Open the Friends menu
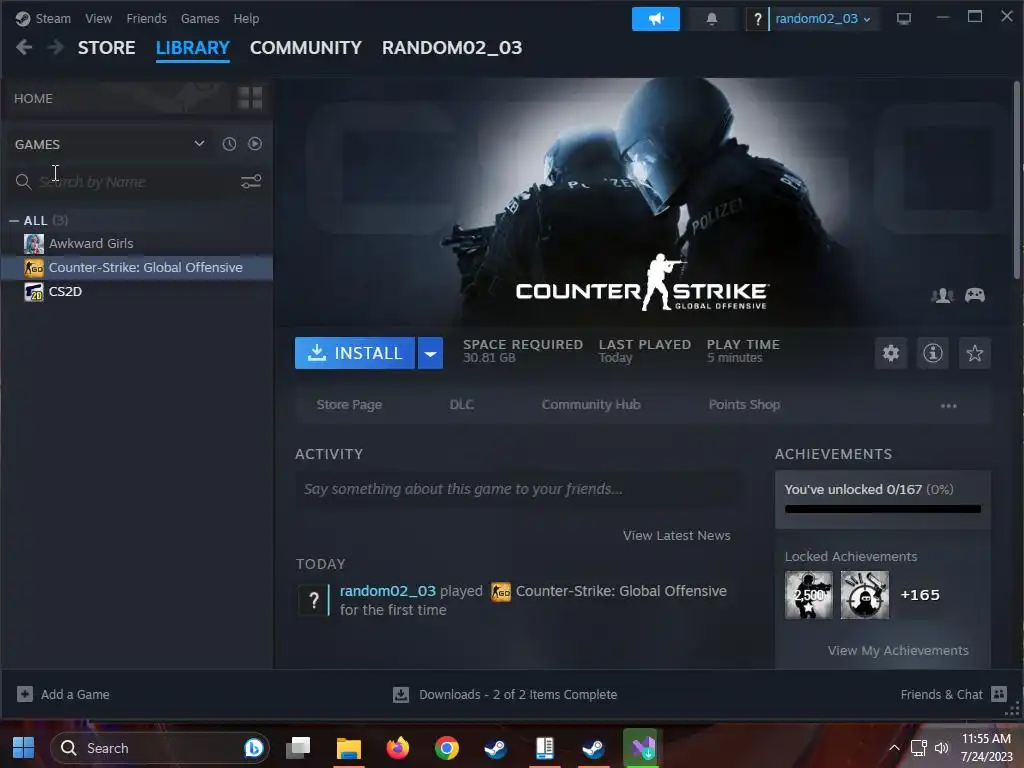This screenshot has height=768, width=1024. (146, 19)
